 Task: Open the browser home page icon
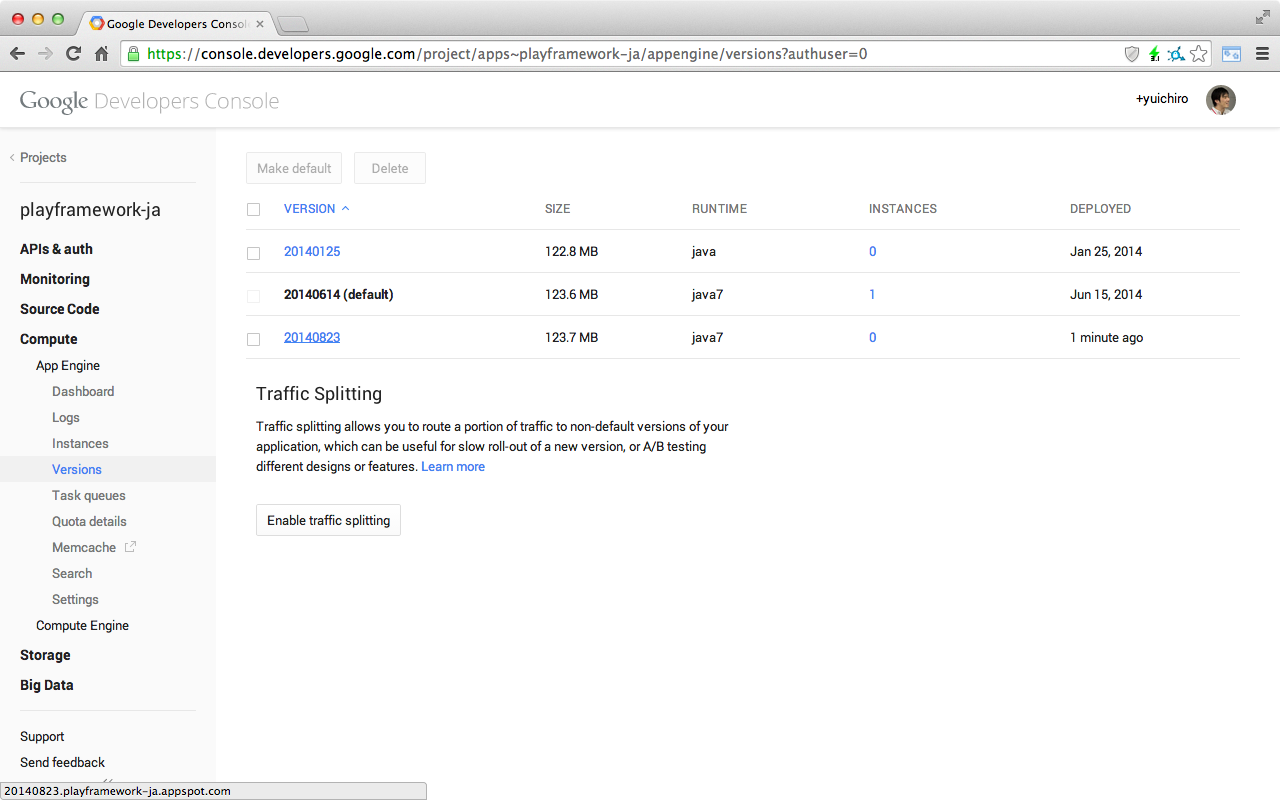pos(101,54)
